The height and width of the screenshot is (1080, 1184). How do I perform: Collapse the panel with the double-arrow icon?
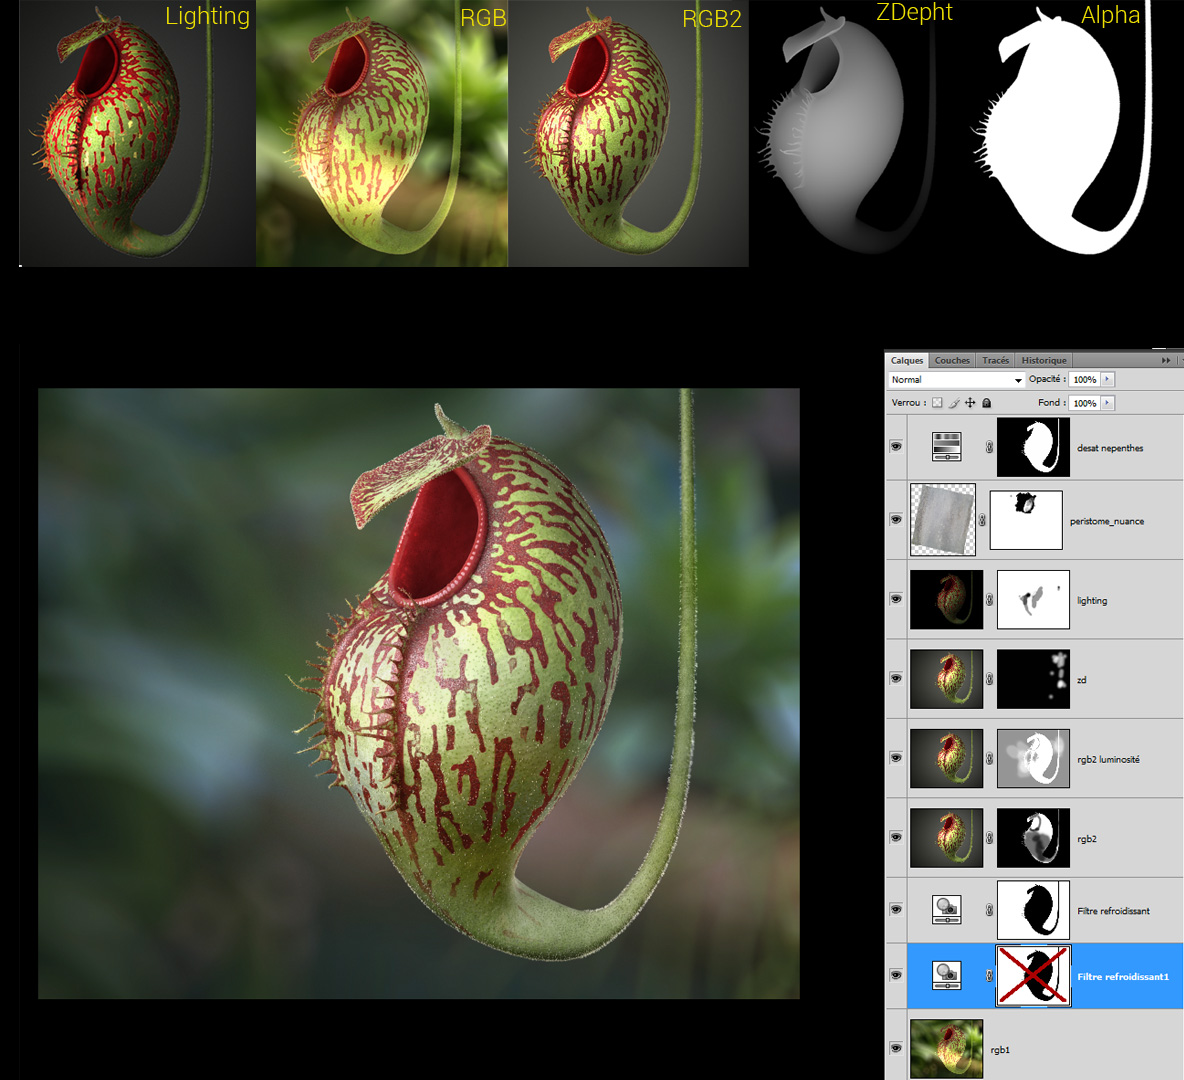[1166, 360]
